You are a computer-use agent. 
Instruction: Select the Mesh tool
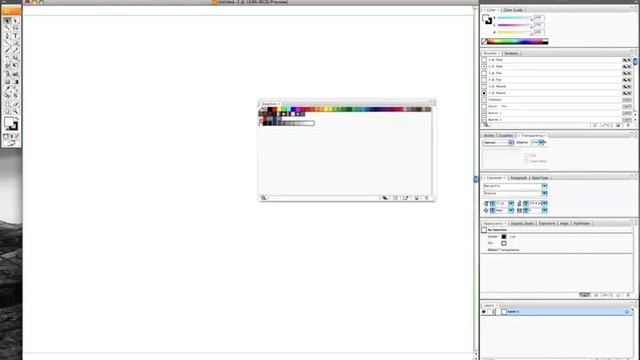pos(7,81)
